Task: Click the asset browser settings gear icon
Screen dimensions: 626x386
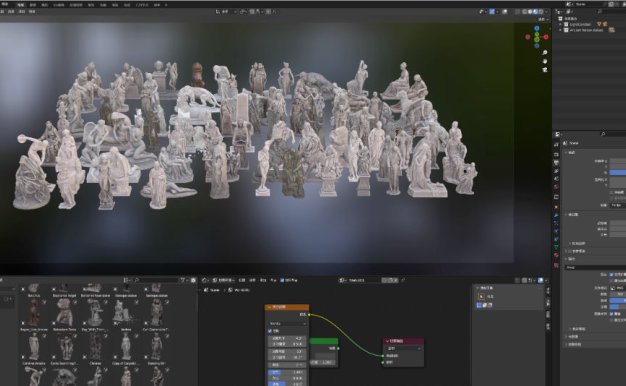Action: (x=194, y=280)
